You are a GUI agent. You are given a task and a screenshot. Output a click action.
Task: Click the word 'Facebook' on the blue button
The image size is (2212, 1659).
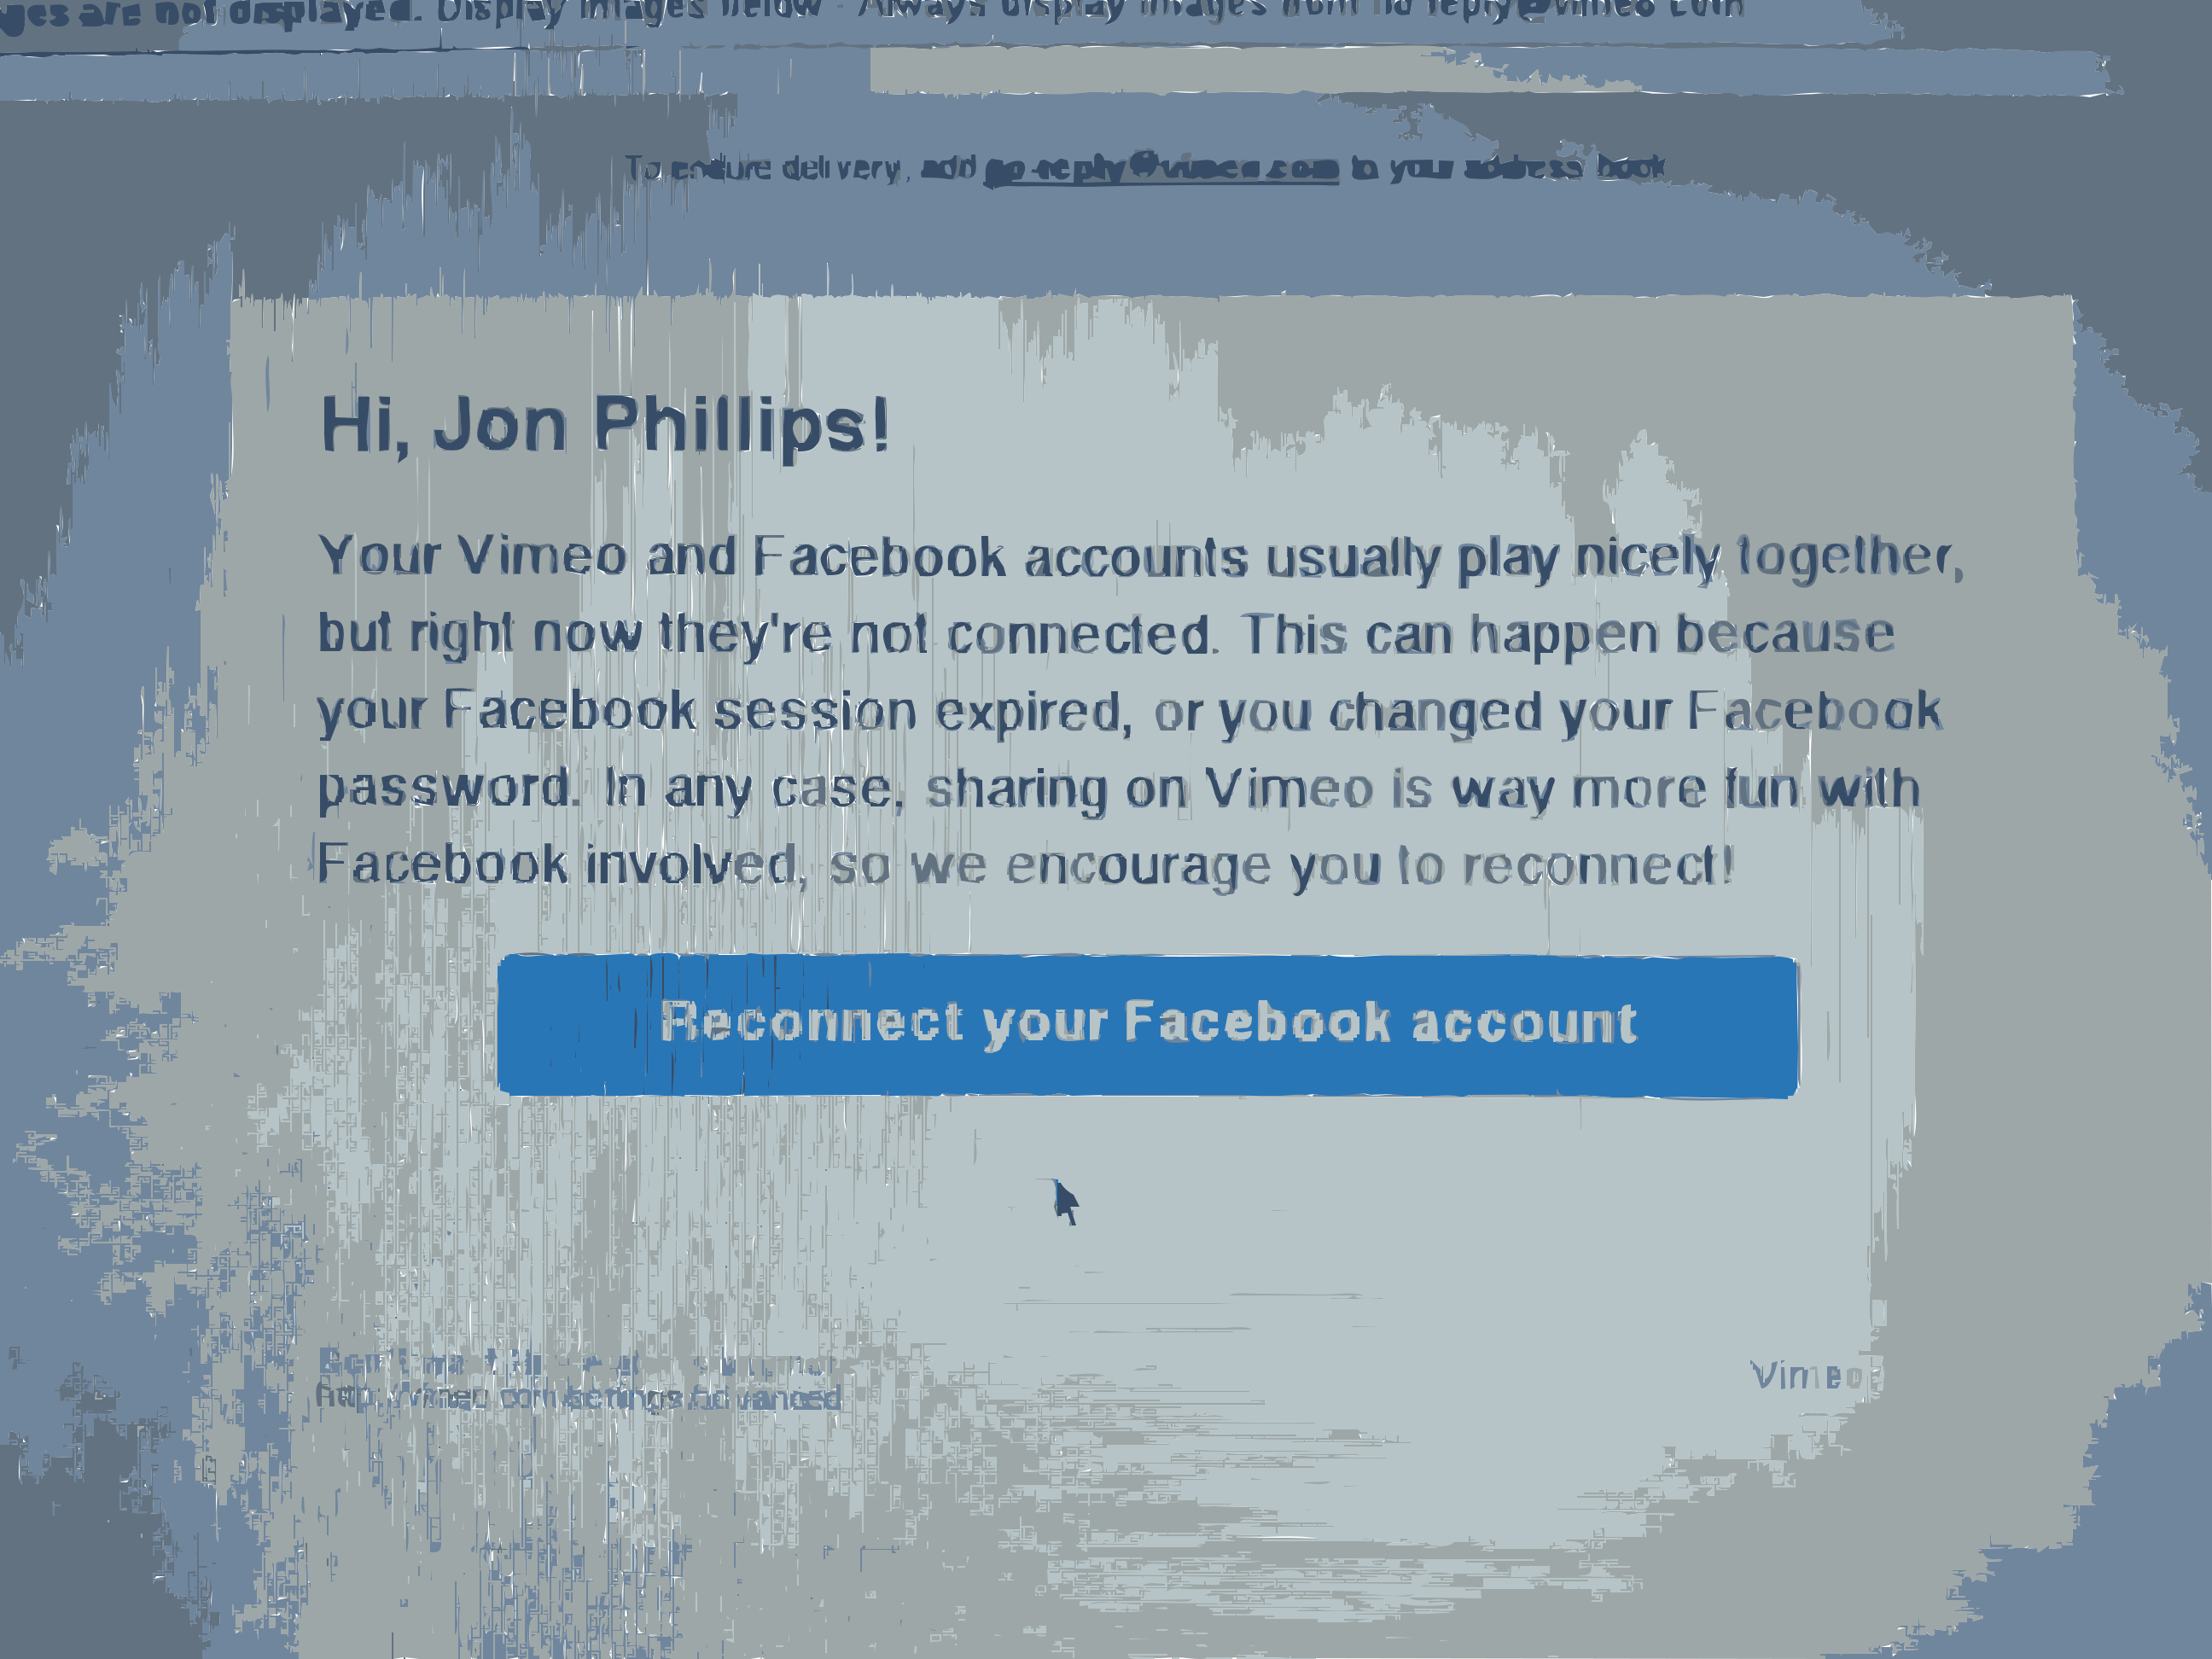[1258, 1021]
